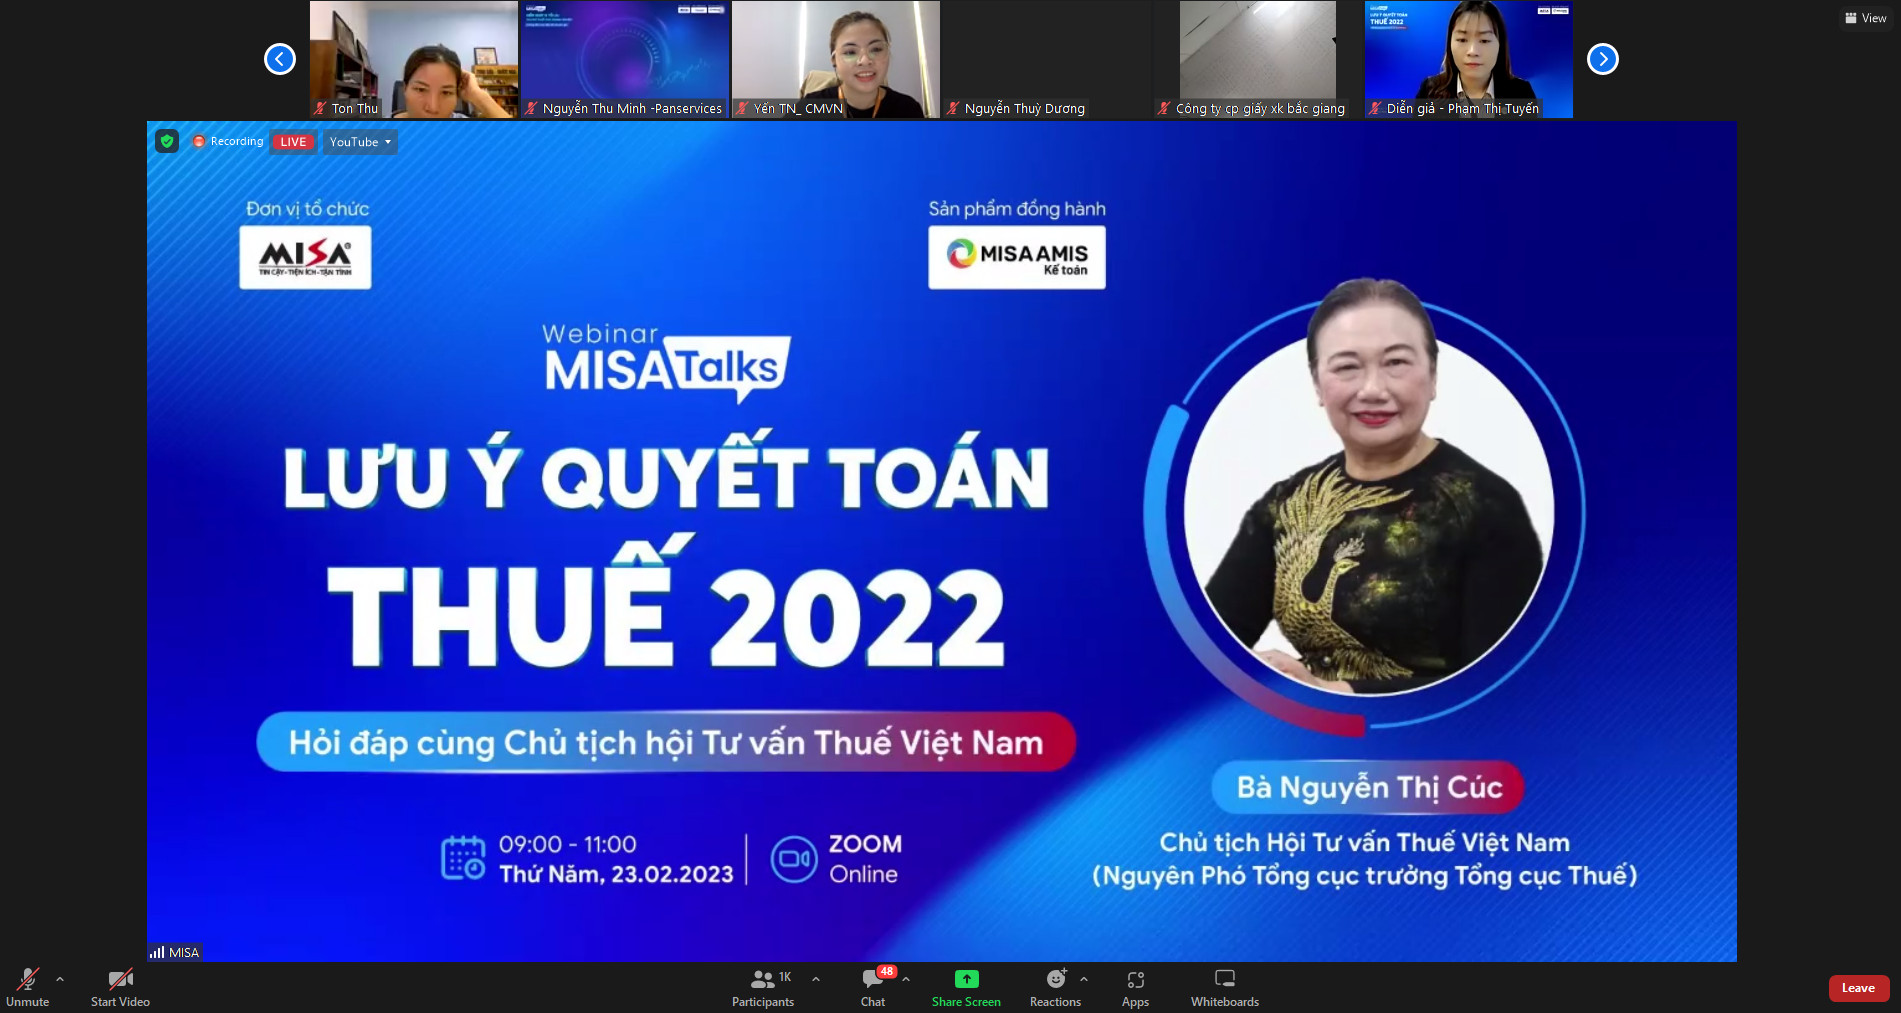Select Ton Thu video thumbnail

[414, 59]
